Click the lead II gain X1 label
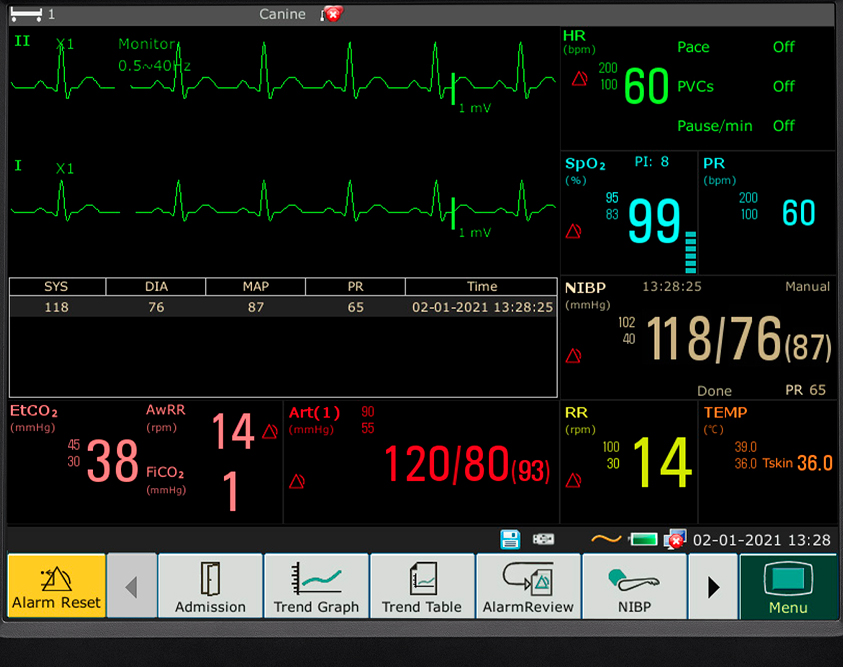 [65, 44]
